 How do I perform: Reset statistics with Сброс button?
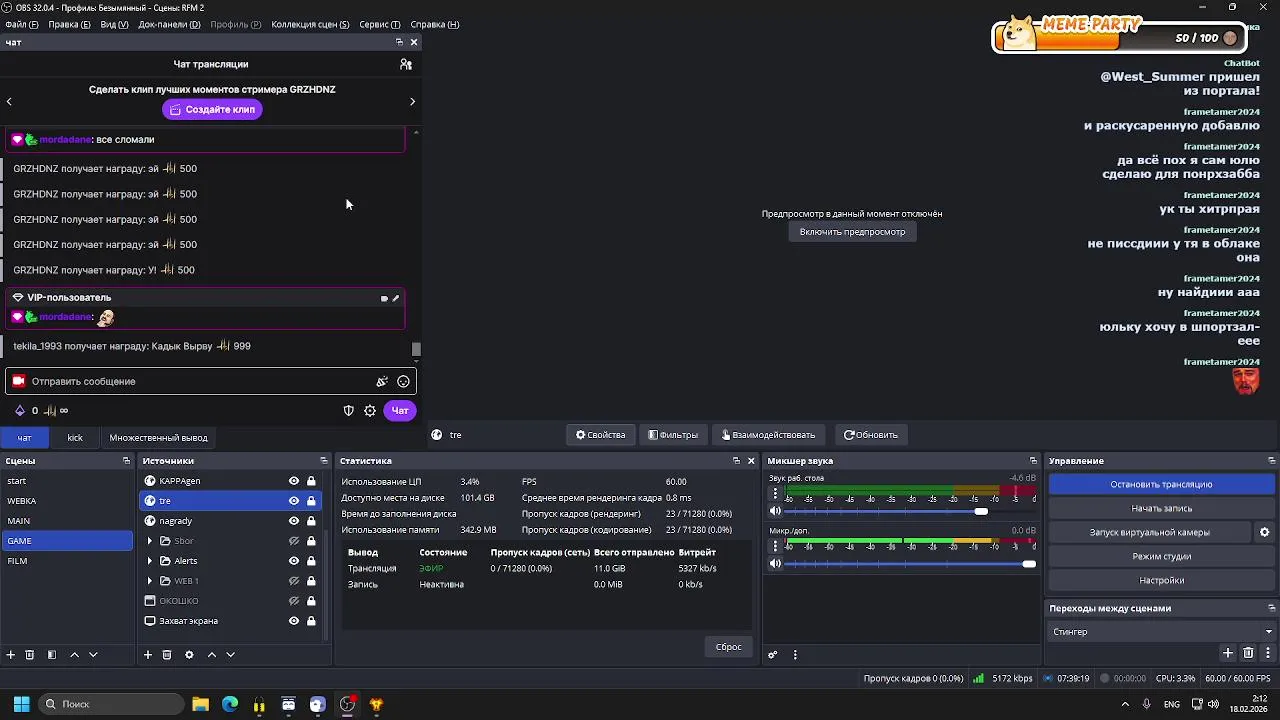(728, 647)
